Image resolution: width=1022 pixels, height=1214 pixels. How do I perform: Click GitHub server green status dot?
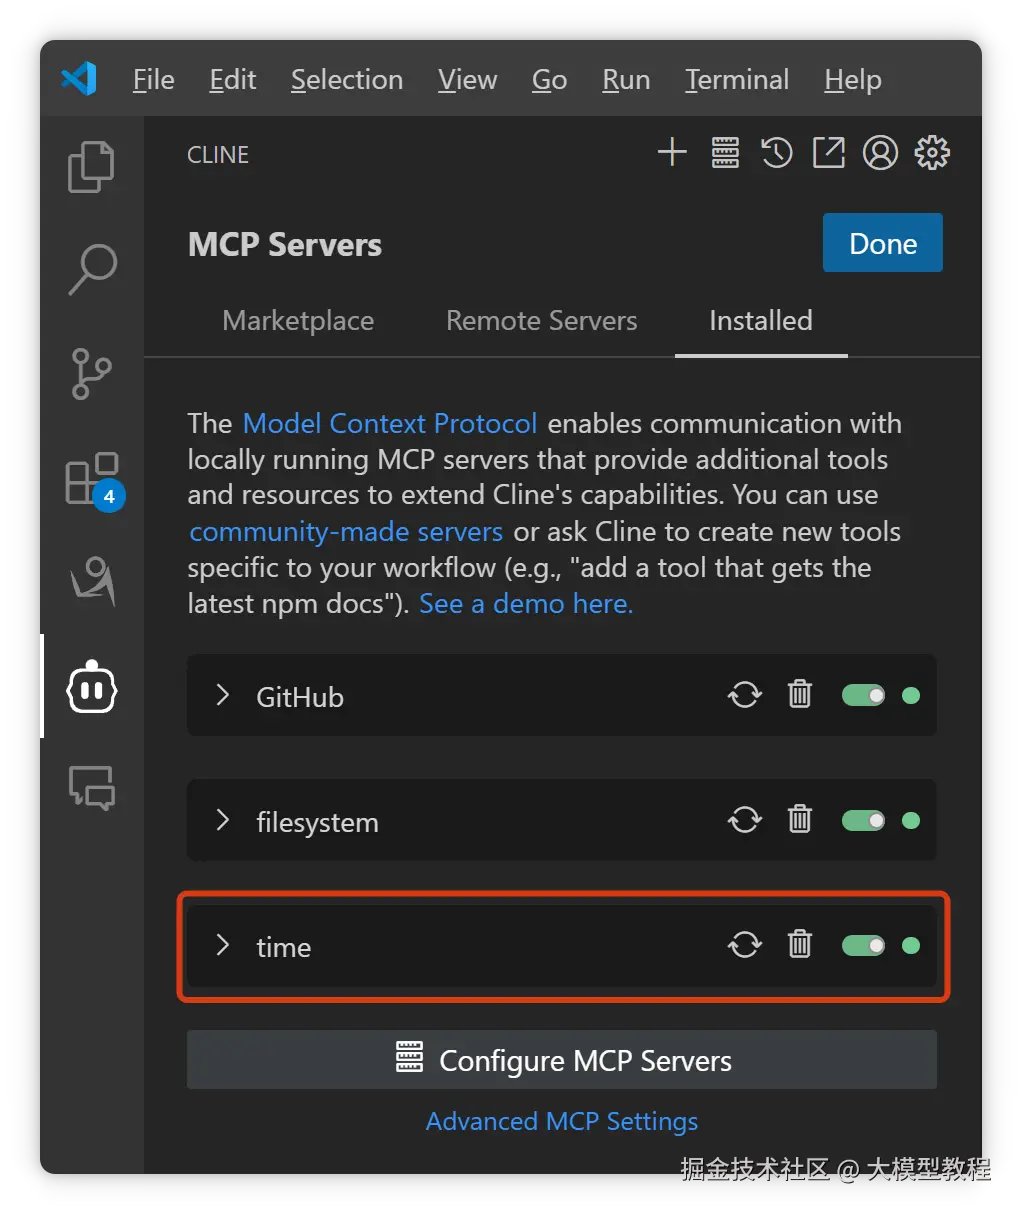[x=911, y=695]
